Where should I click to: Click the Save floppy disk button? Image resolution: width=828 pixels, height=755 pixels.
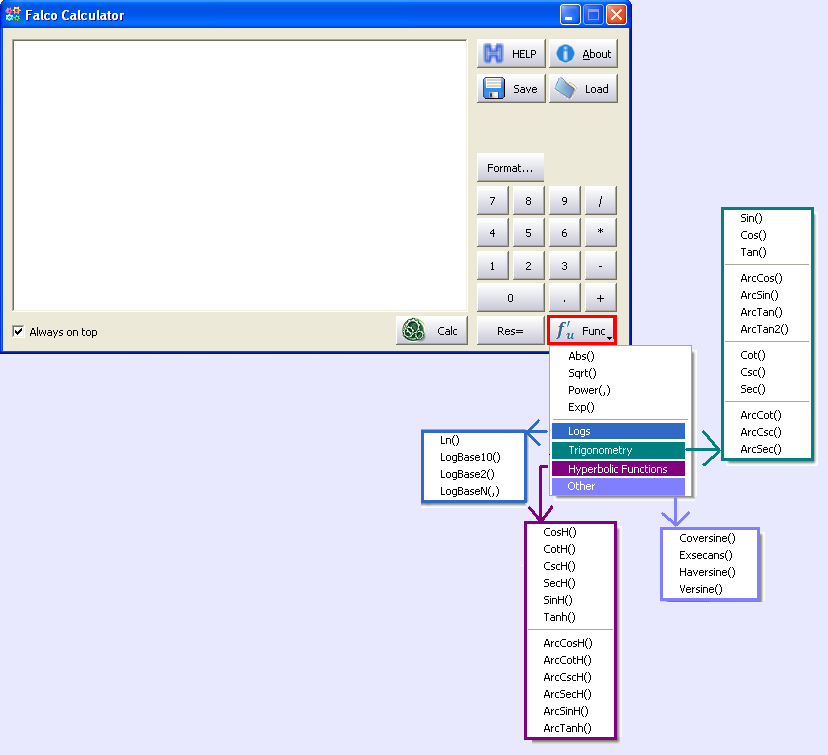coord(511,89)
